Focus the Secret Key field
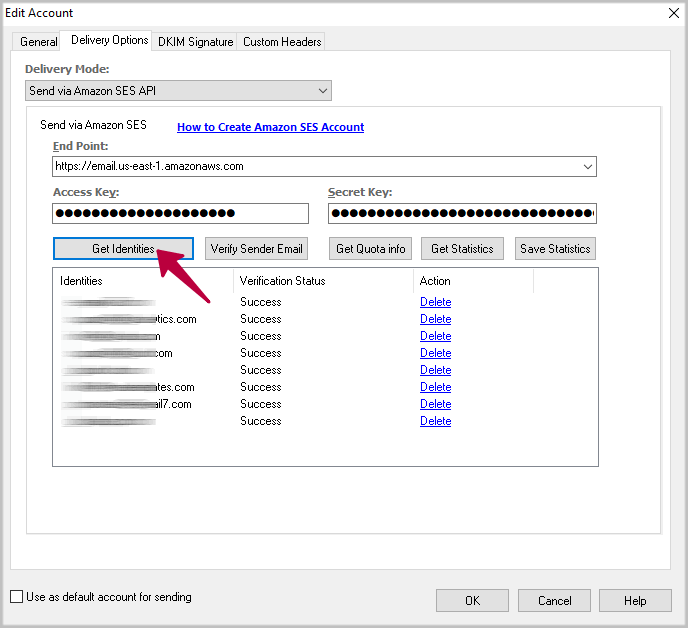This screenshot has width=688, height=628. point(462,213)
